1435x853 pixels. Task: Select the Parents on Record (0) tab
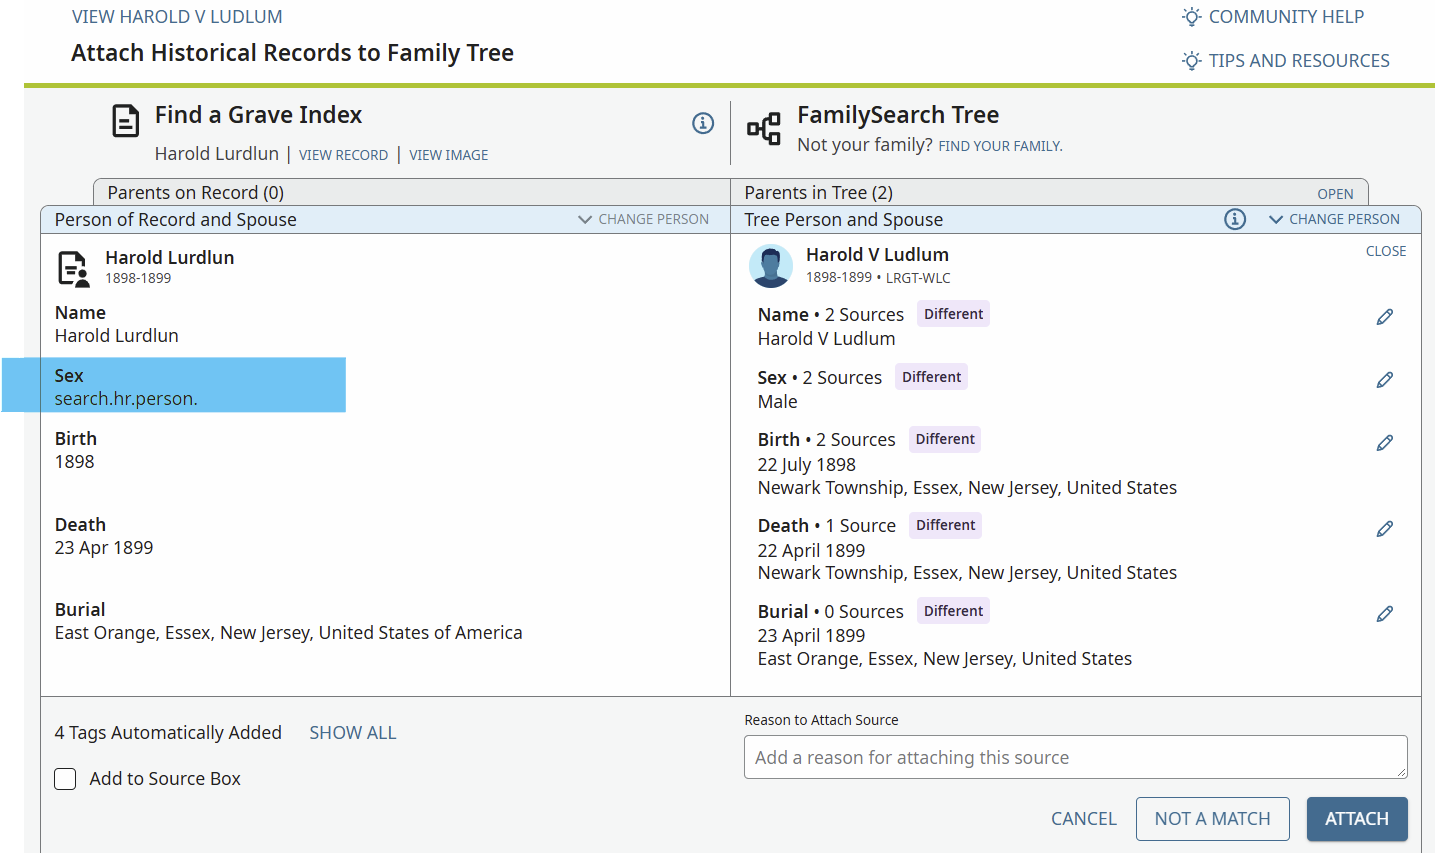(x=195, y=193)
